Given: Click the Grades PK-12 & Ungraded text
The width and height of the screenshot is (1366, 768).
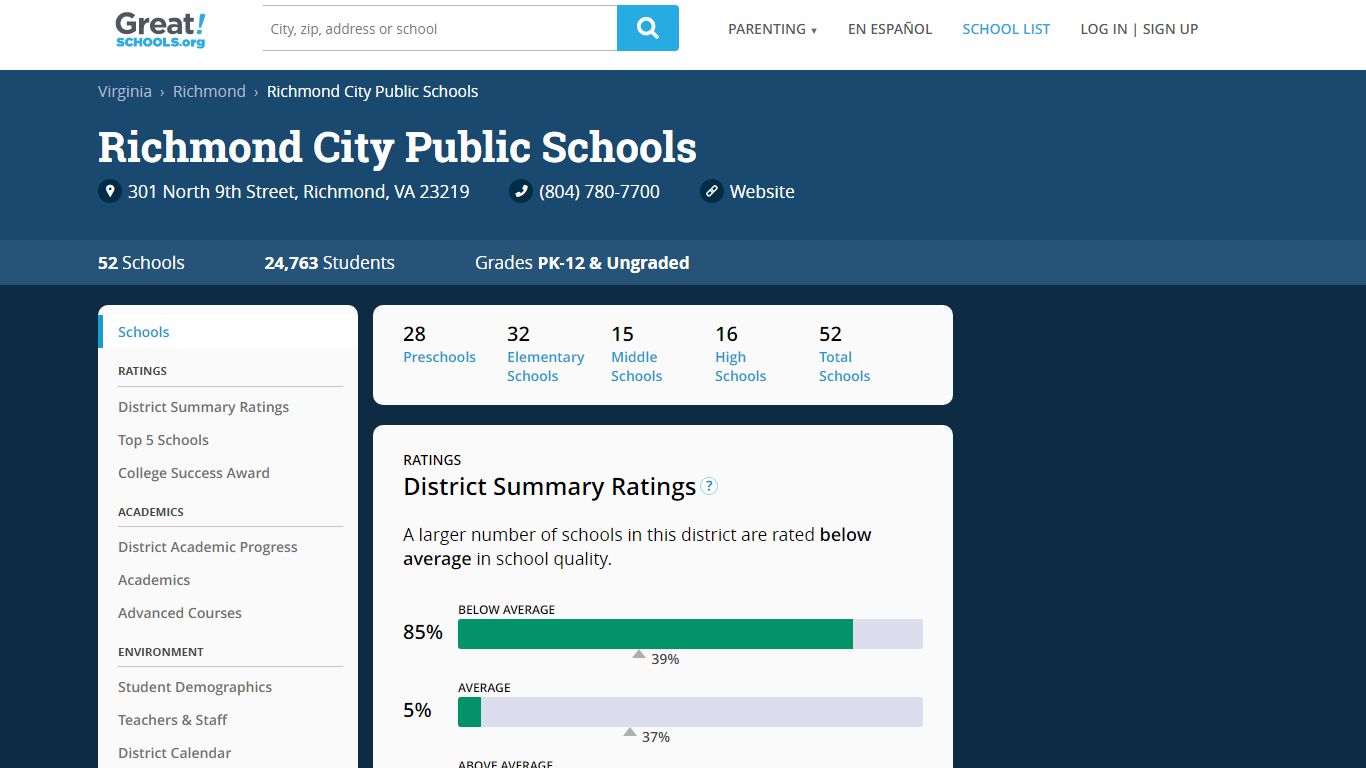Looking at the screenshot, I should (x=582, y=263).
